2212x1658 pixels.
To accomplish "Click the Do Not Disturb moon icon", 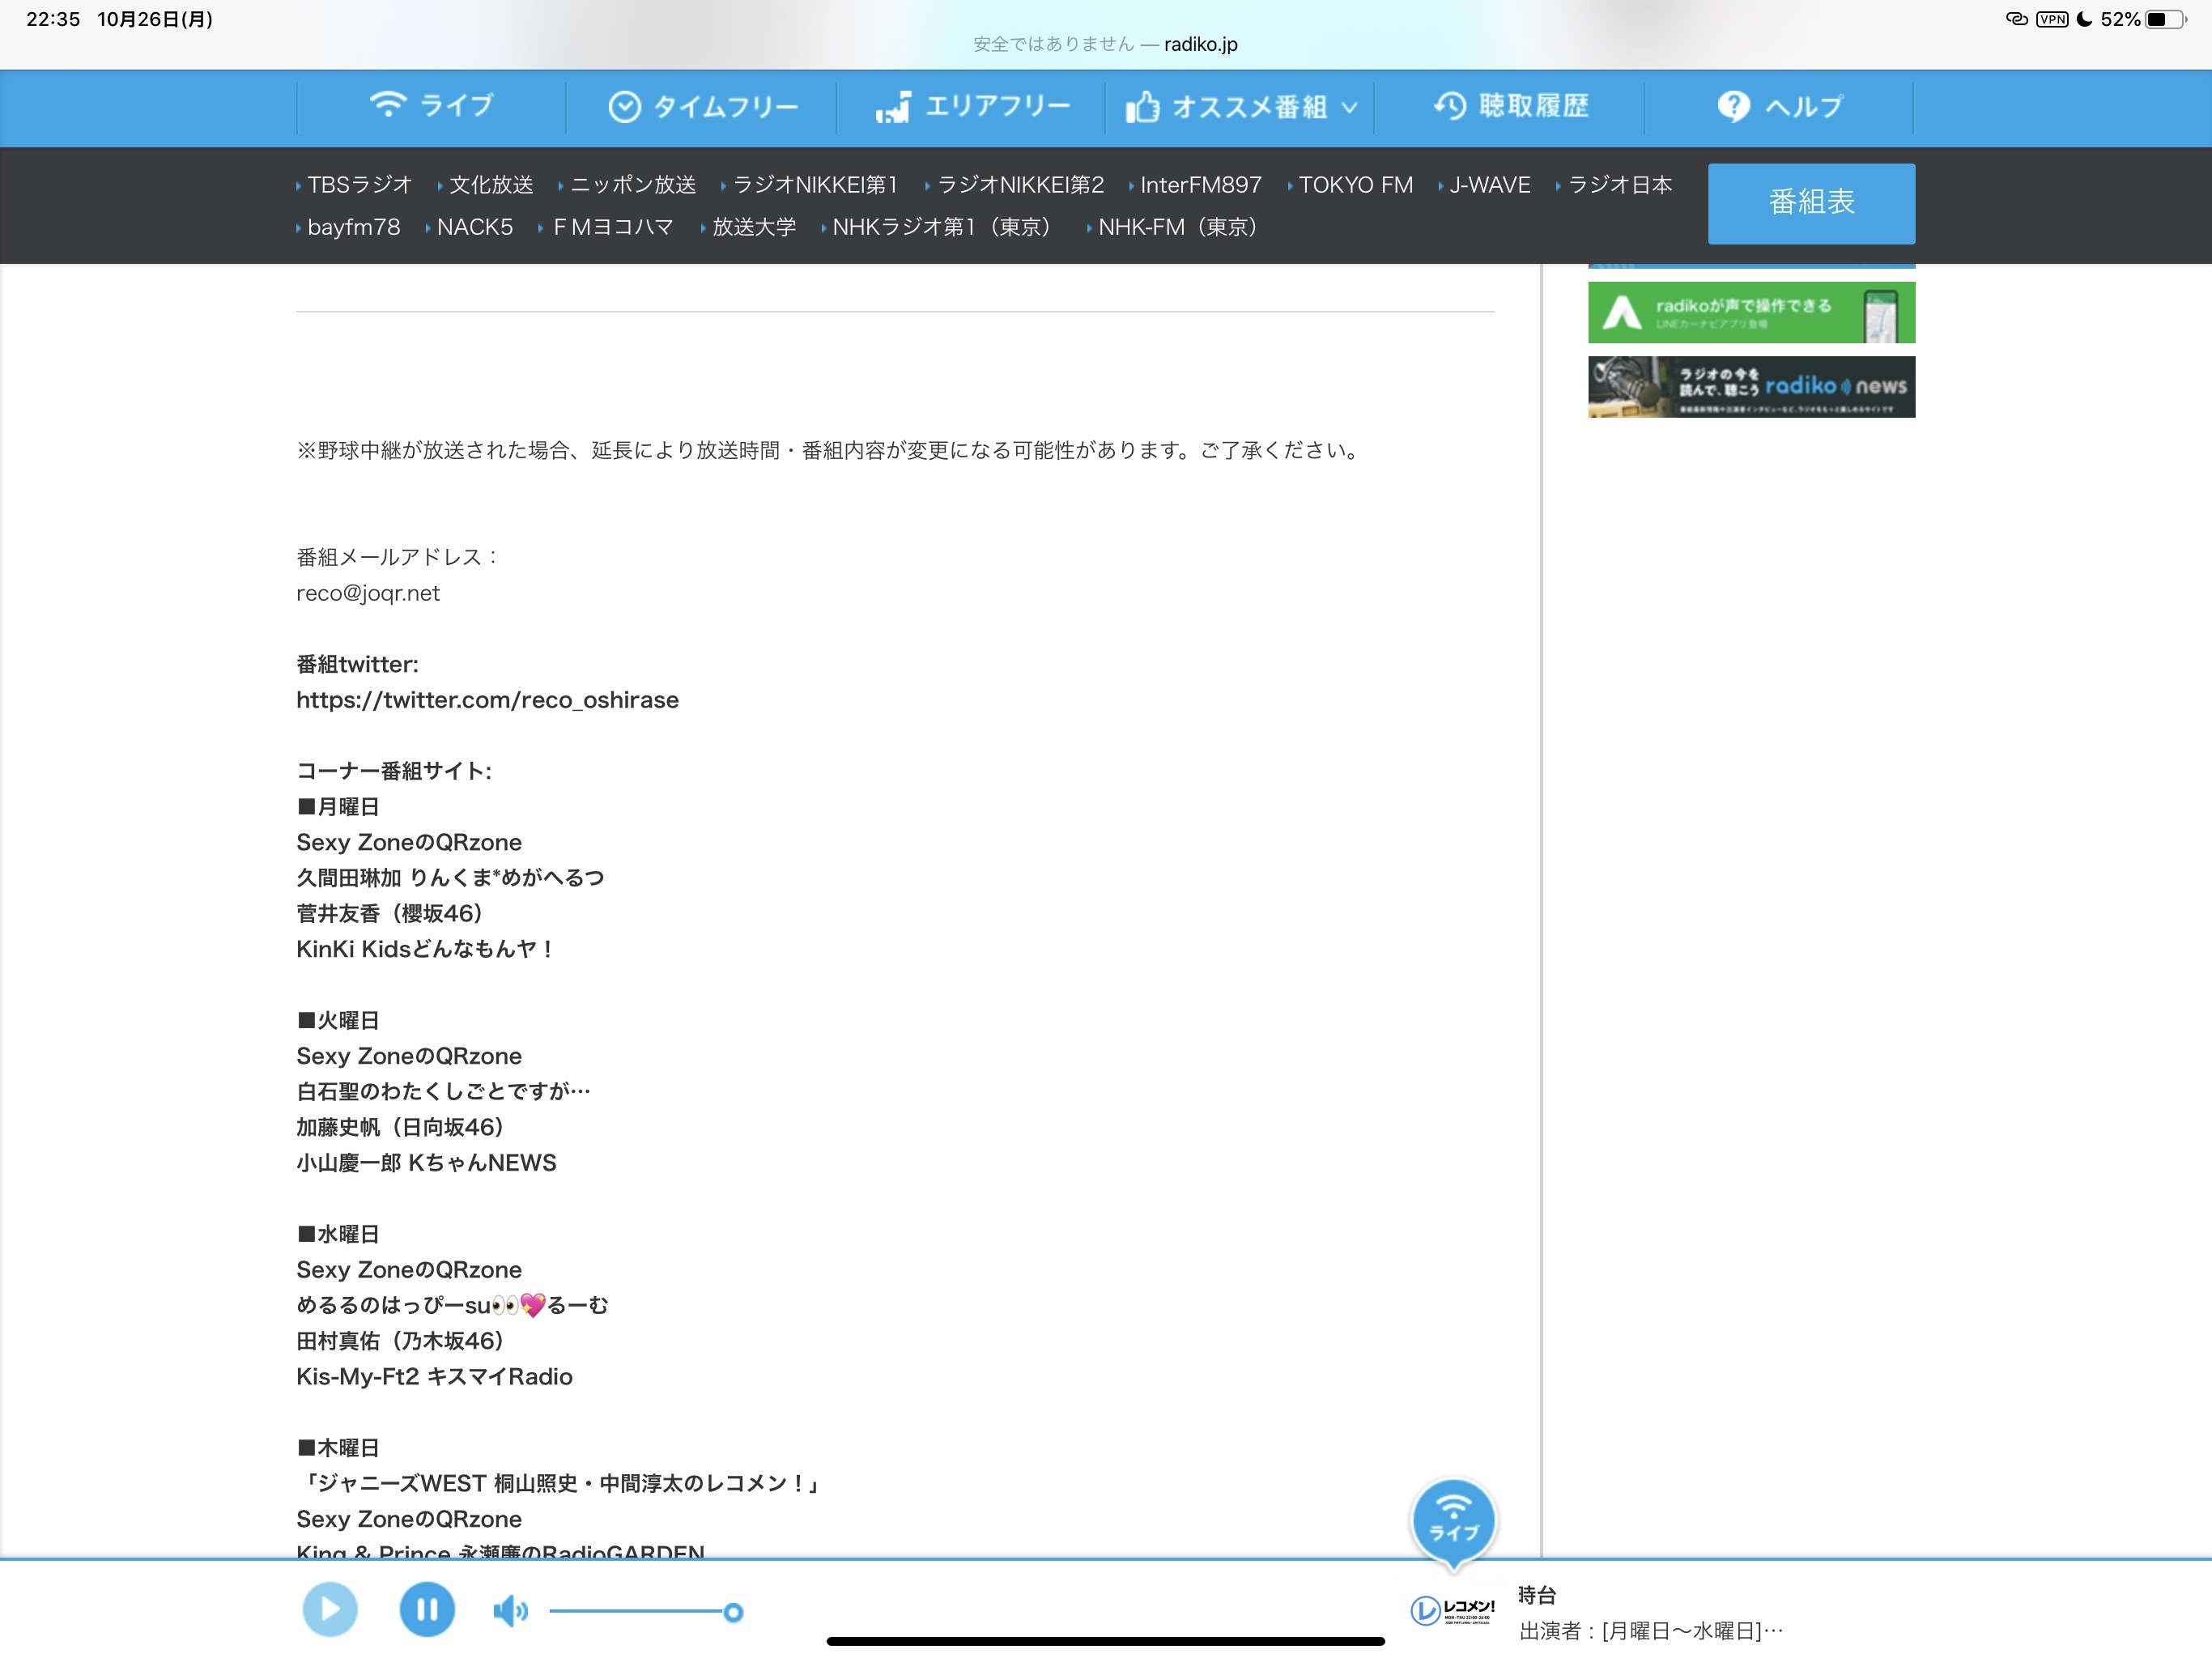I will [2085, 19].
